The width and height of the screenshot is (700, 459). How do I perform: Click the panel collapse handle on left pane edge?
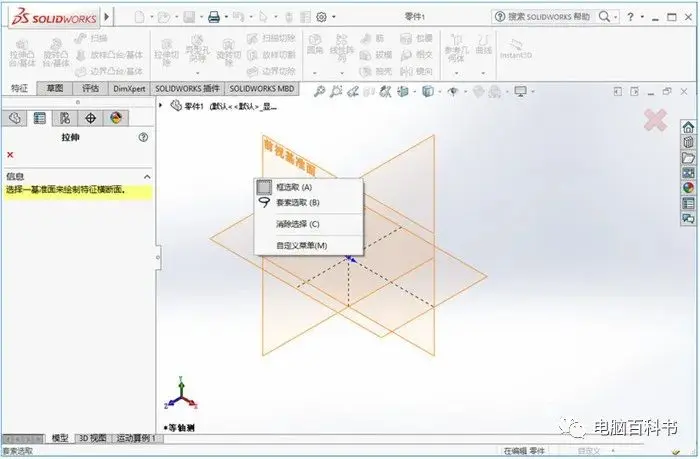[x=158, y=257]
